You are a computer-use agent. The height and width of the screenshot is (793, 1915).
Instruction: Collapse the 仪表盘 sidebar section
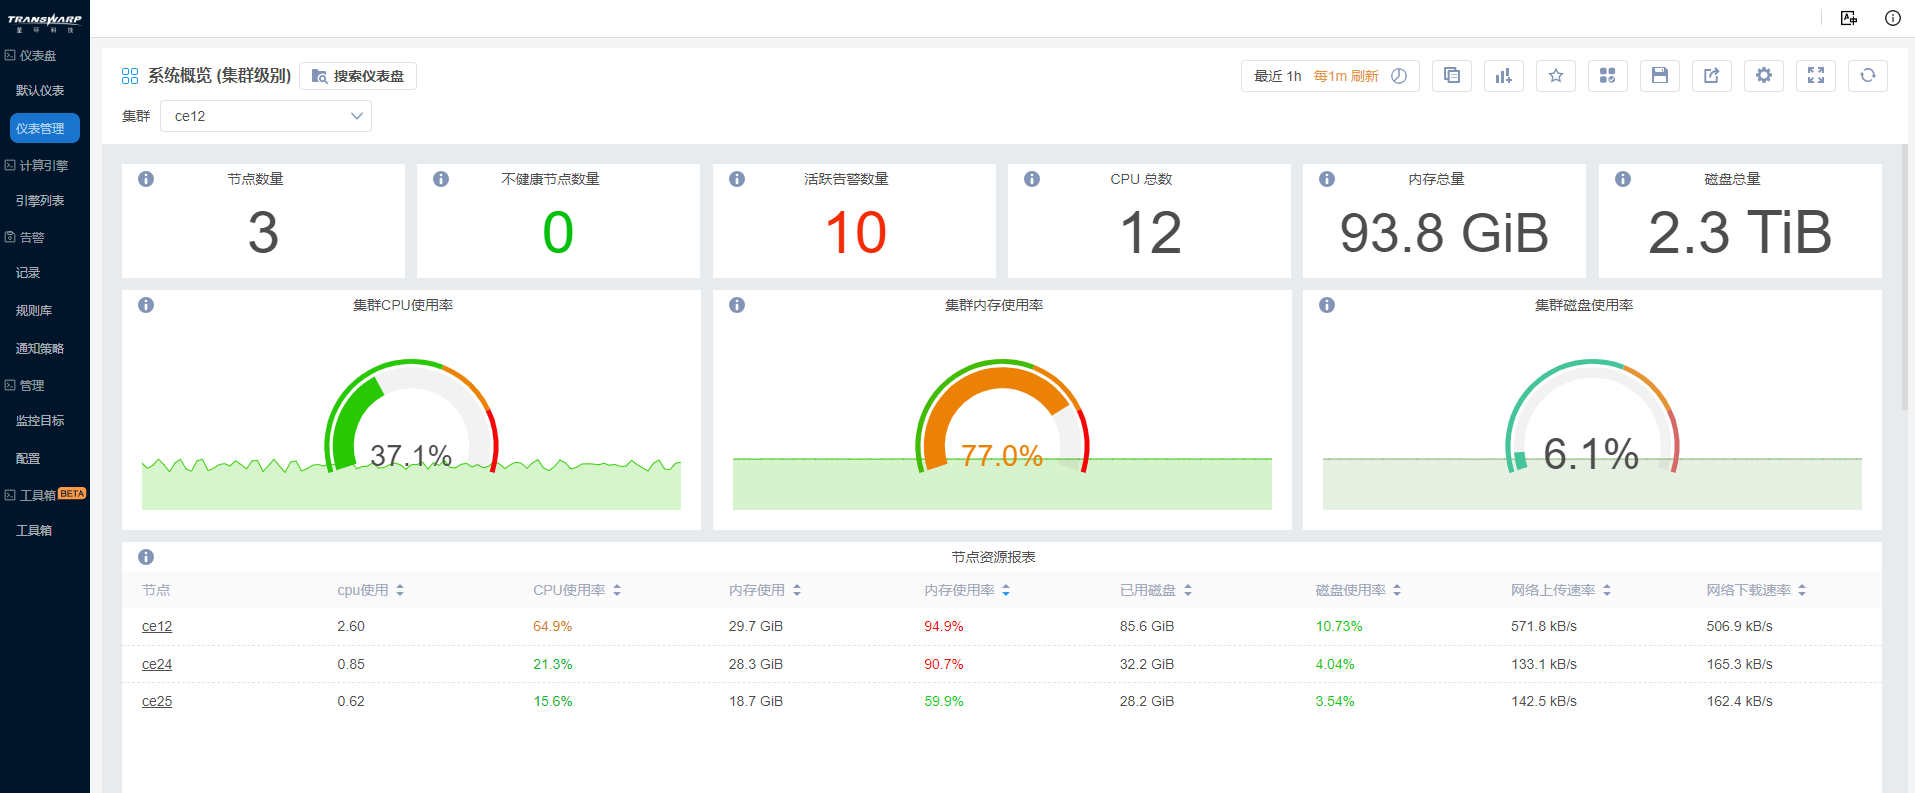(x=31, y=56)
